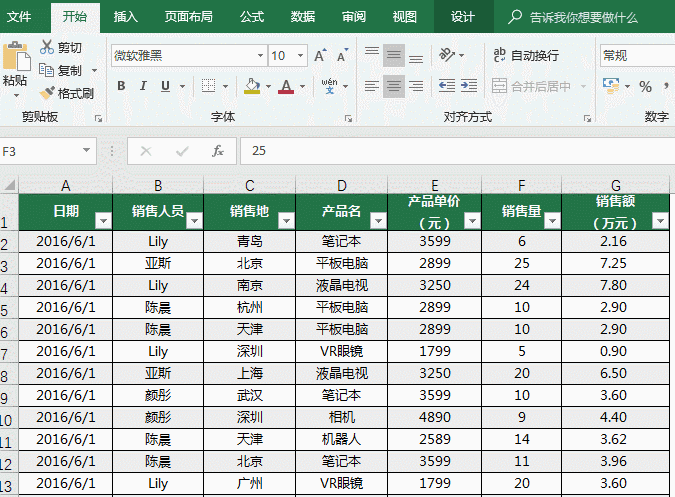Increase indent icon
Image resolution: width=675 pixels, height=497 pixels.
469,86
